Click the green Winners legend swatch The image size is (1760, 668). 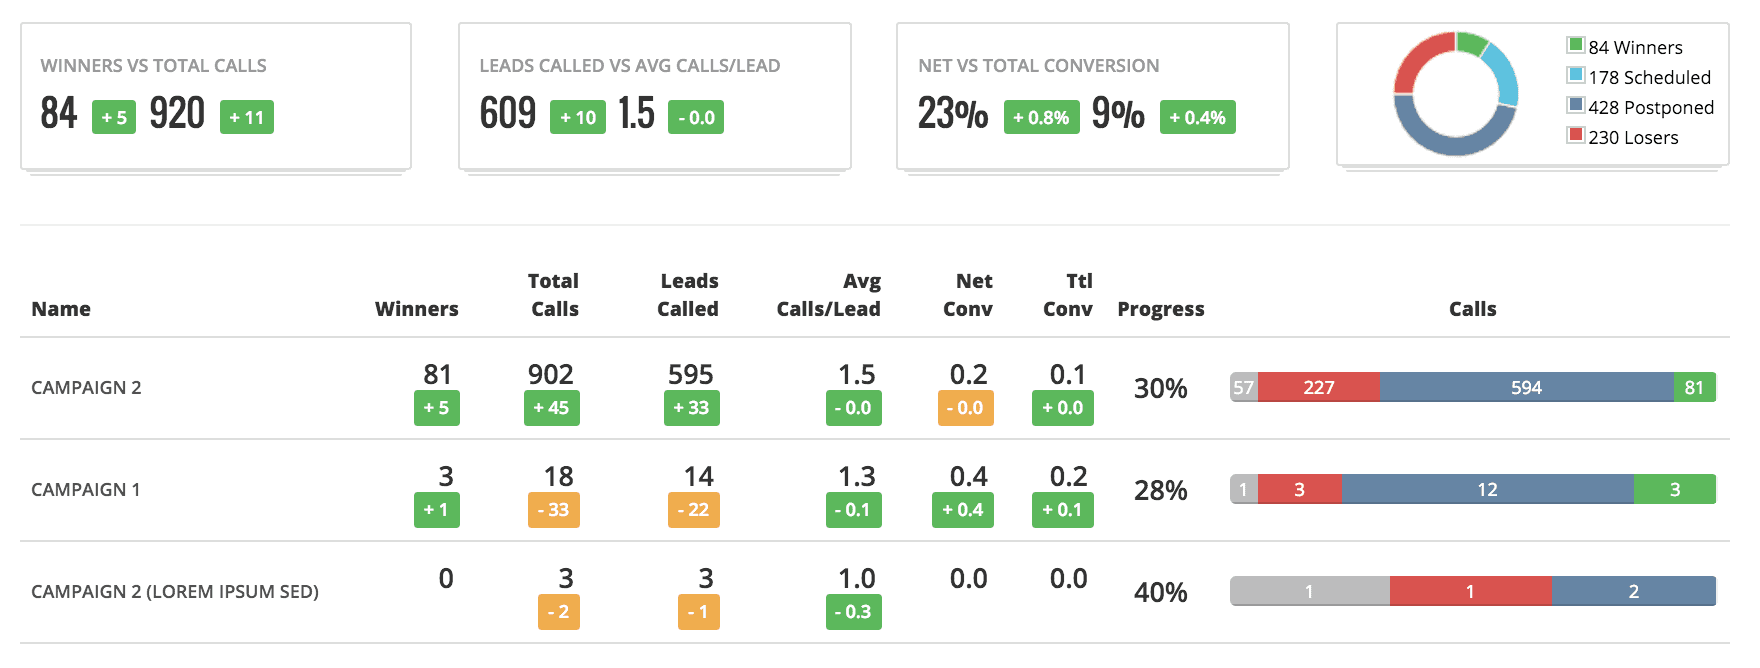(1576, 45)
